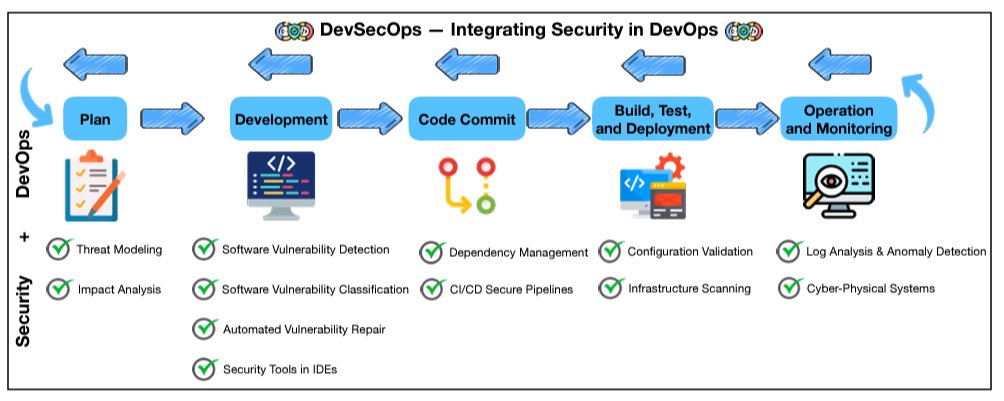Viewport: 1004px width, 401px height.
Task: Click the left-pointing arrow above the Plan box
Action: click(95, 64)
